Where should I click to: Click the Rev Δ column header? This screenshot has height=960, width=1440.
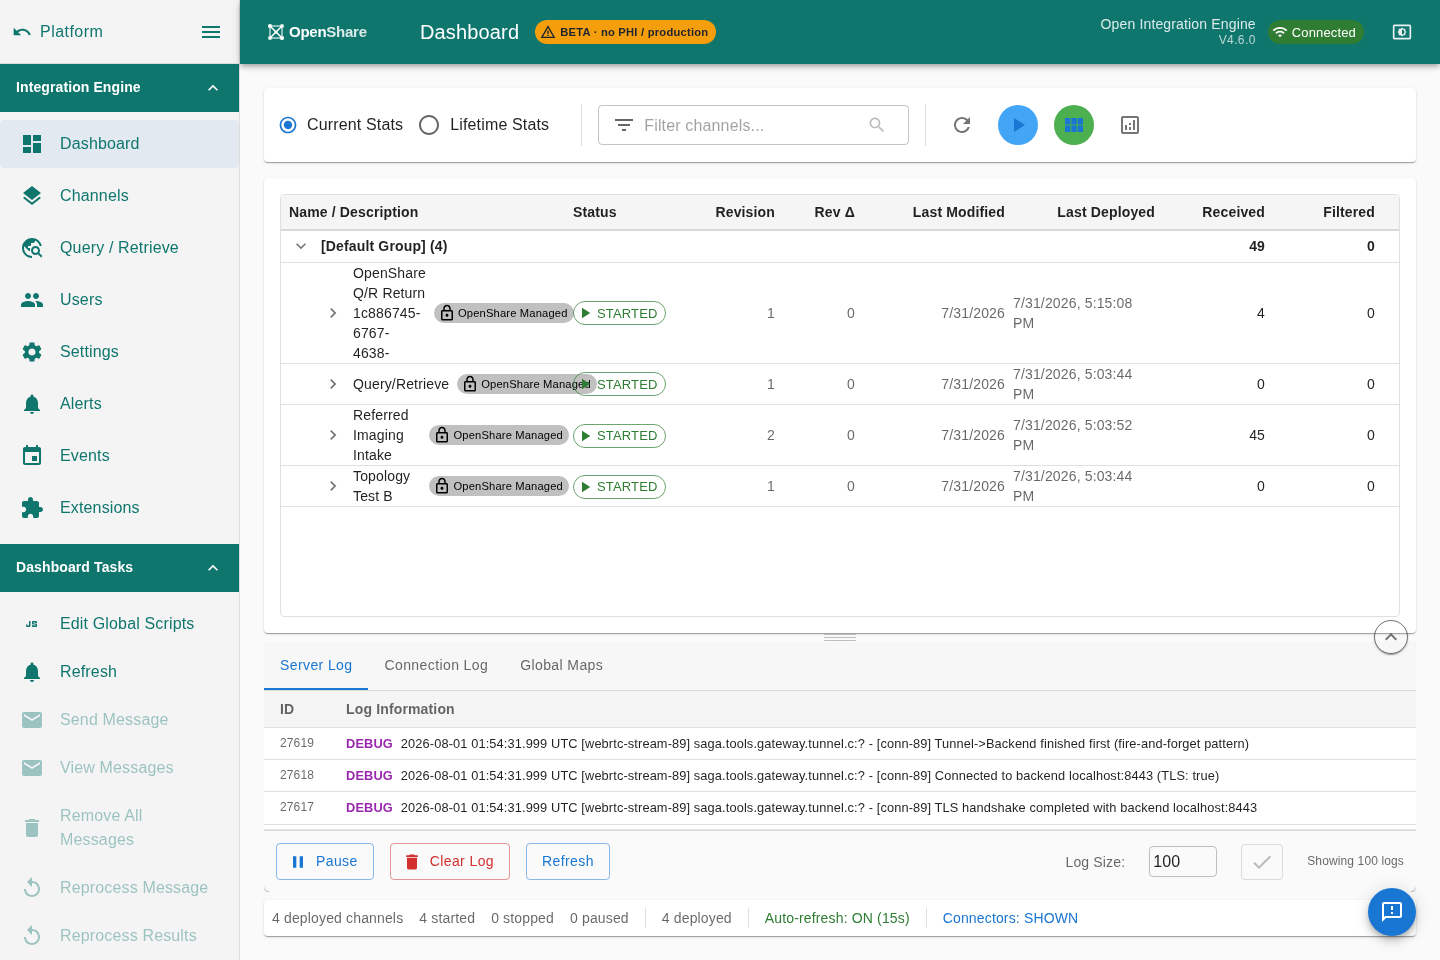pos(835,212)
